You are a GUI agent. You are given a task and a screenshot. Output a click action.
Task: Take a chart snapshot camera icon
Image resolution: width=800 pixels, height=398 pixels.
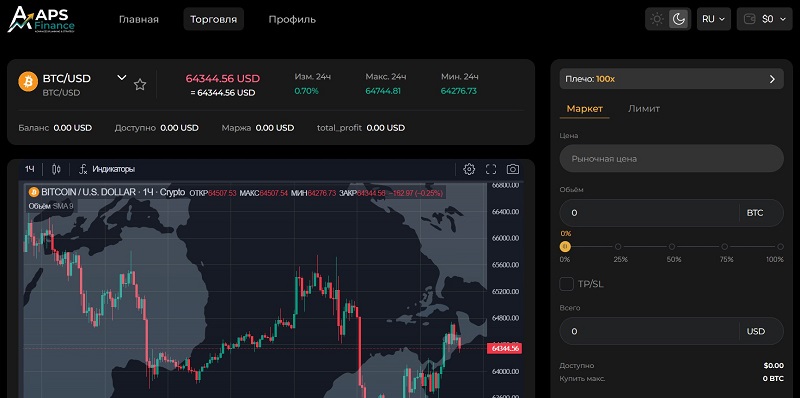513,169
